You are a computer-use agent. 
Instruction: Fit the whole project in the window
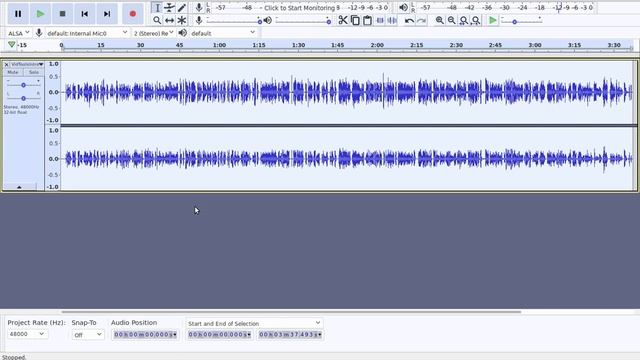(476, 20)
